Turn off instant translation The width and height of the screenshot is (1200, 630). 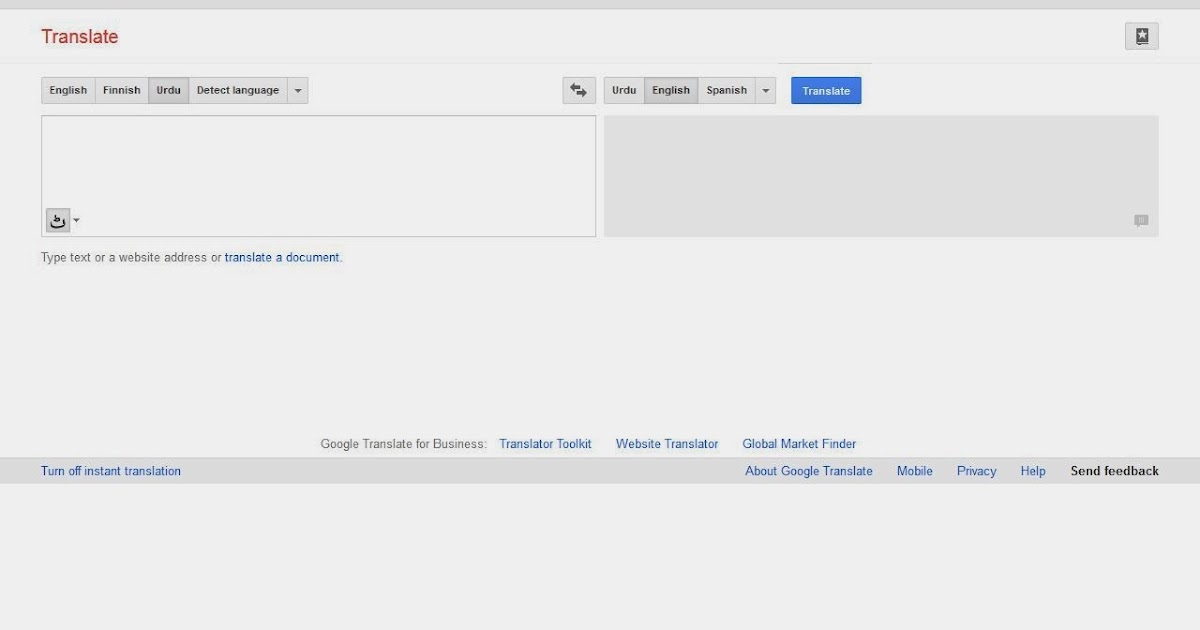(x=111, y=471)
